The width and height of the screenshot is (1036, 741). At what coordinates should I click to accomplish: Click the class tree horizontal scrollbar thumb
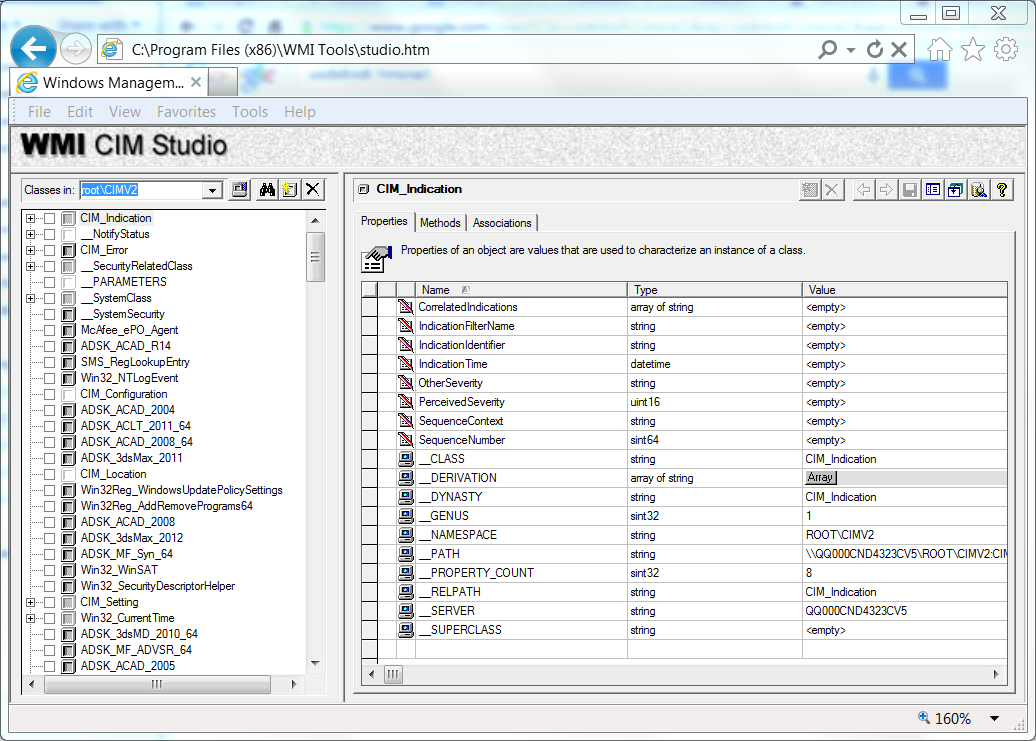coord(157,685)
